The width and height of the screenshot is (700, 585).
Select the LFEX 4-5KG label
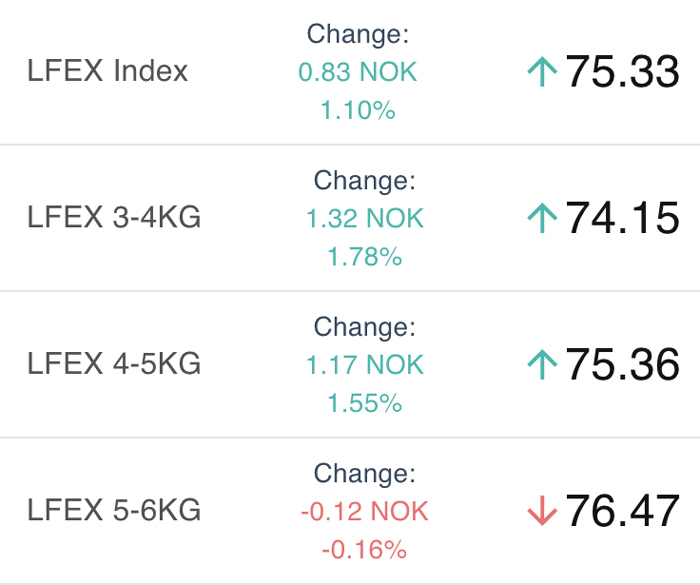114,364
